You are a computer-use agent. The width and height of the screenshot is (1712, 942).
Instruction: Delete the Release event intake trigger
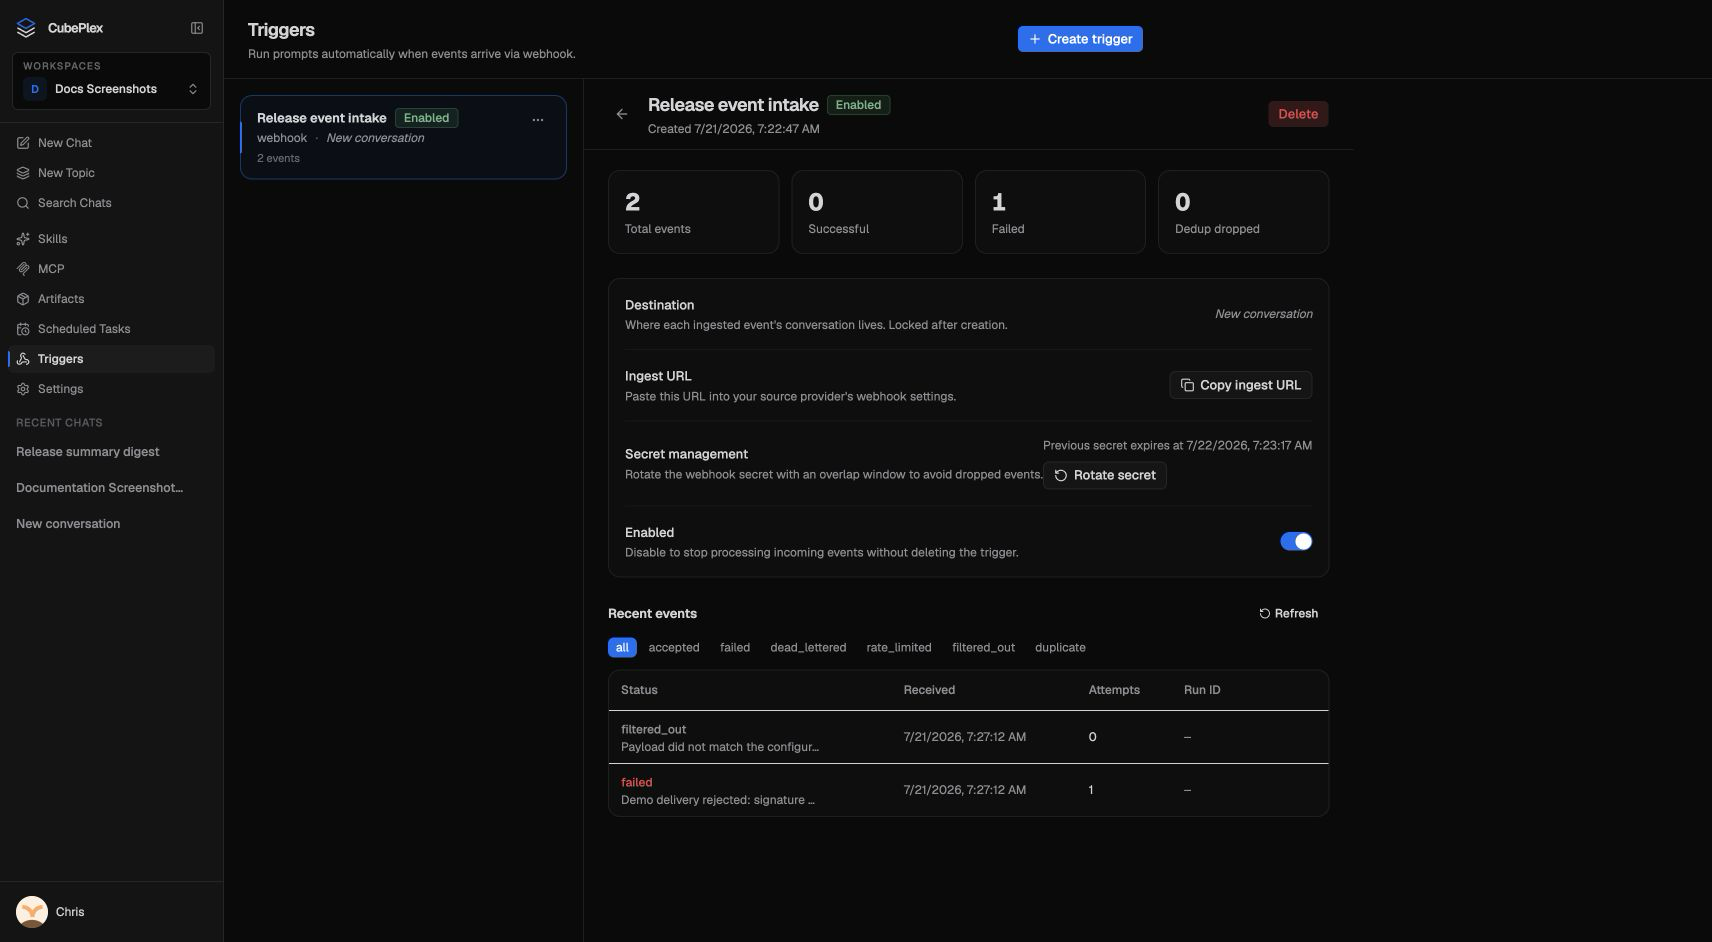(1298, 114)
